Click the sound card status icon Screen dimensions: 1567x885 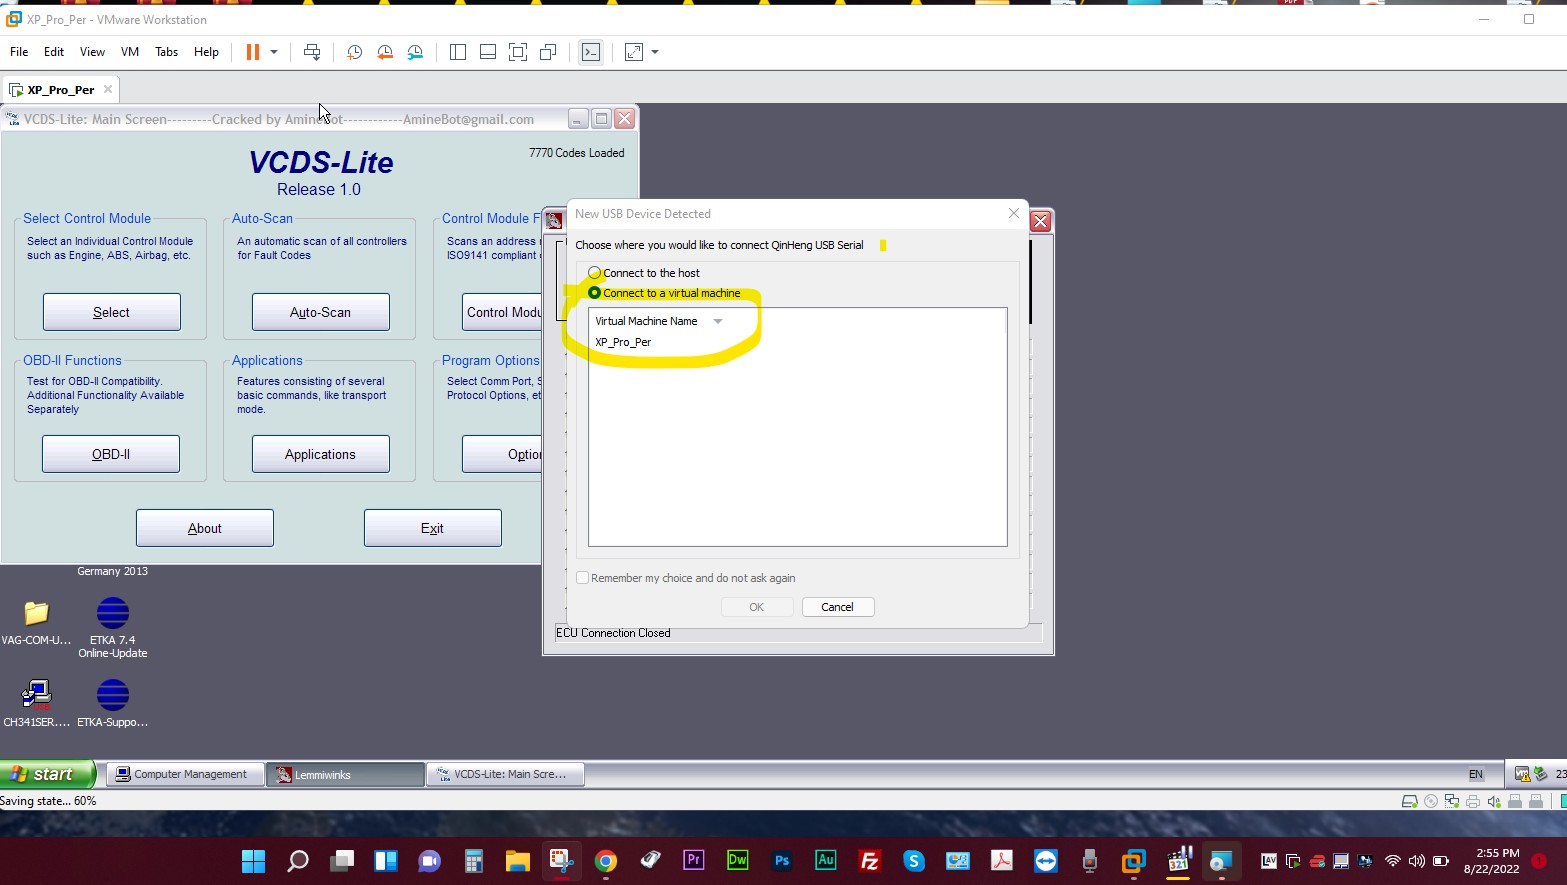coord(1494,801)
